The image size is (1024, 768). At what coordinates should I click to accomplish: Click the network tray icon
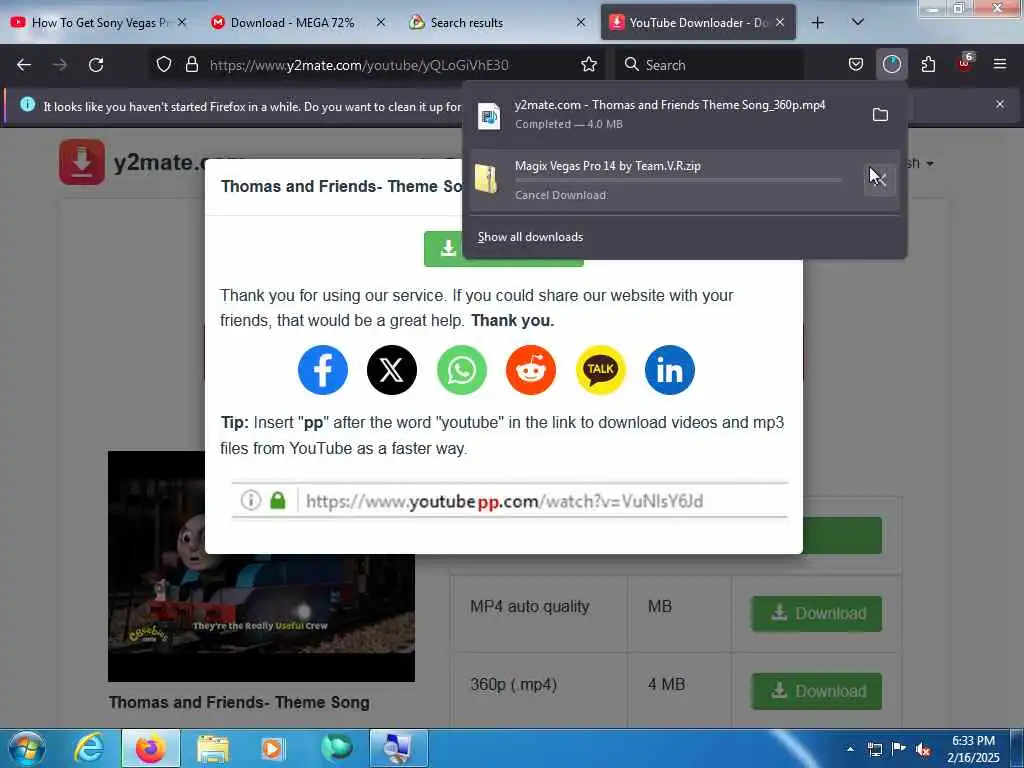[x=875, y=750]
